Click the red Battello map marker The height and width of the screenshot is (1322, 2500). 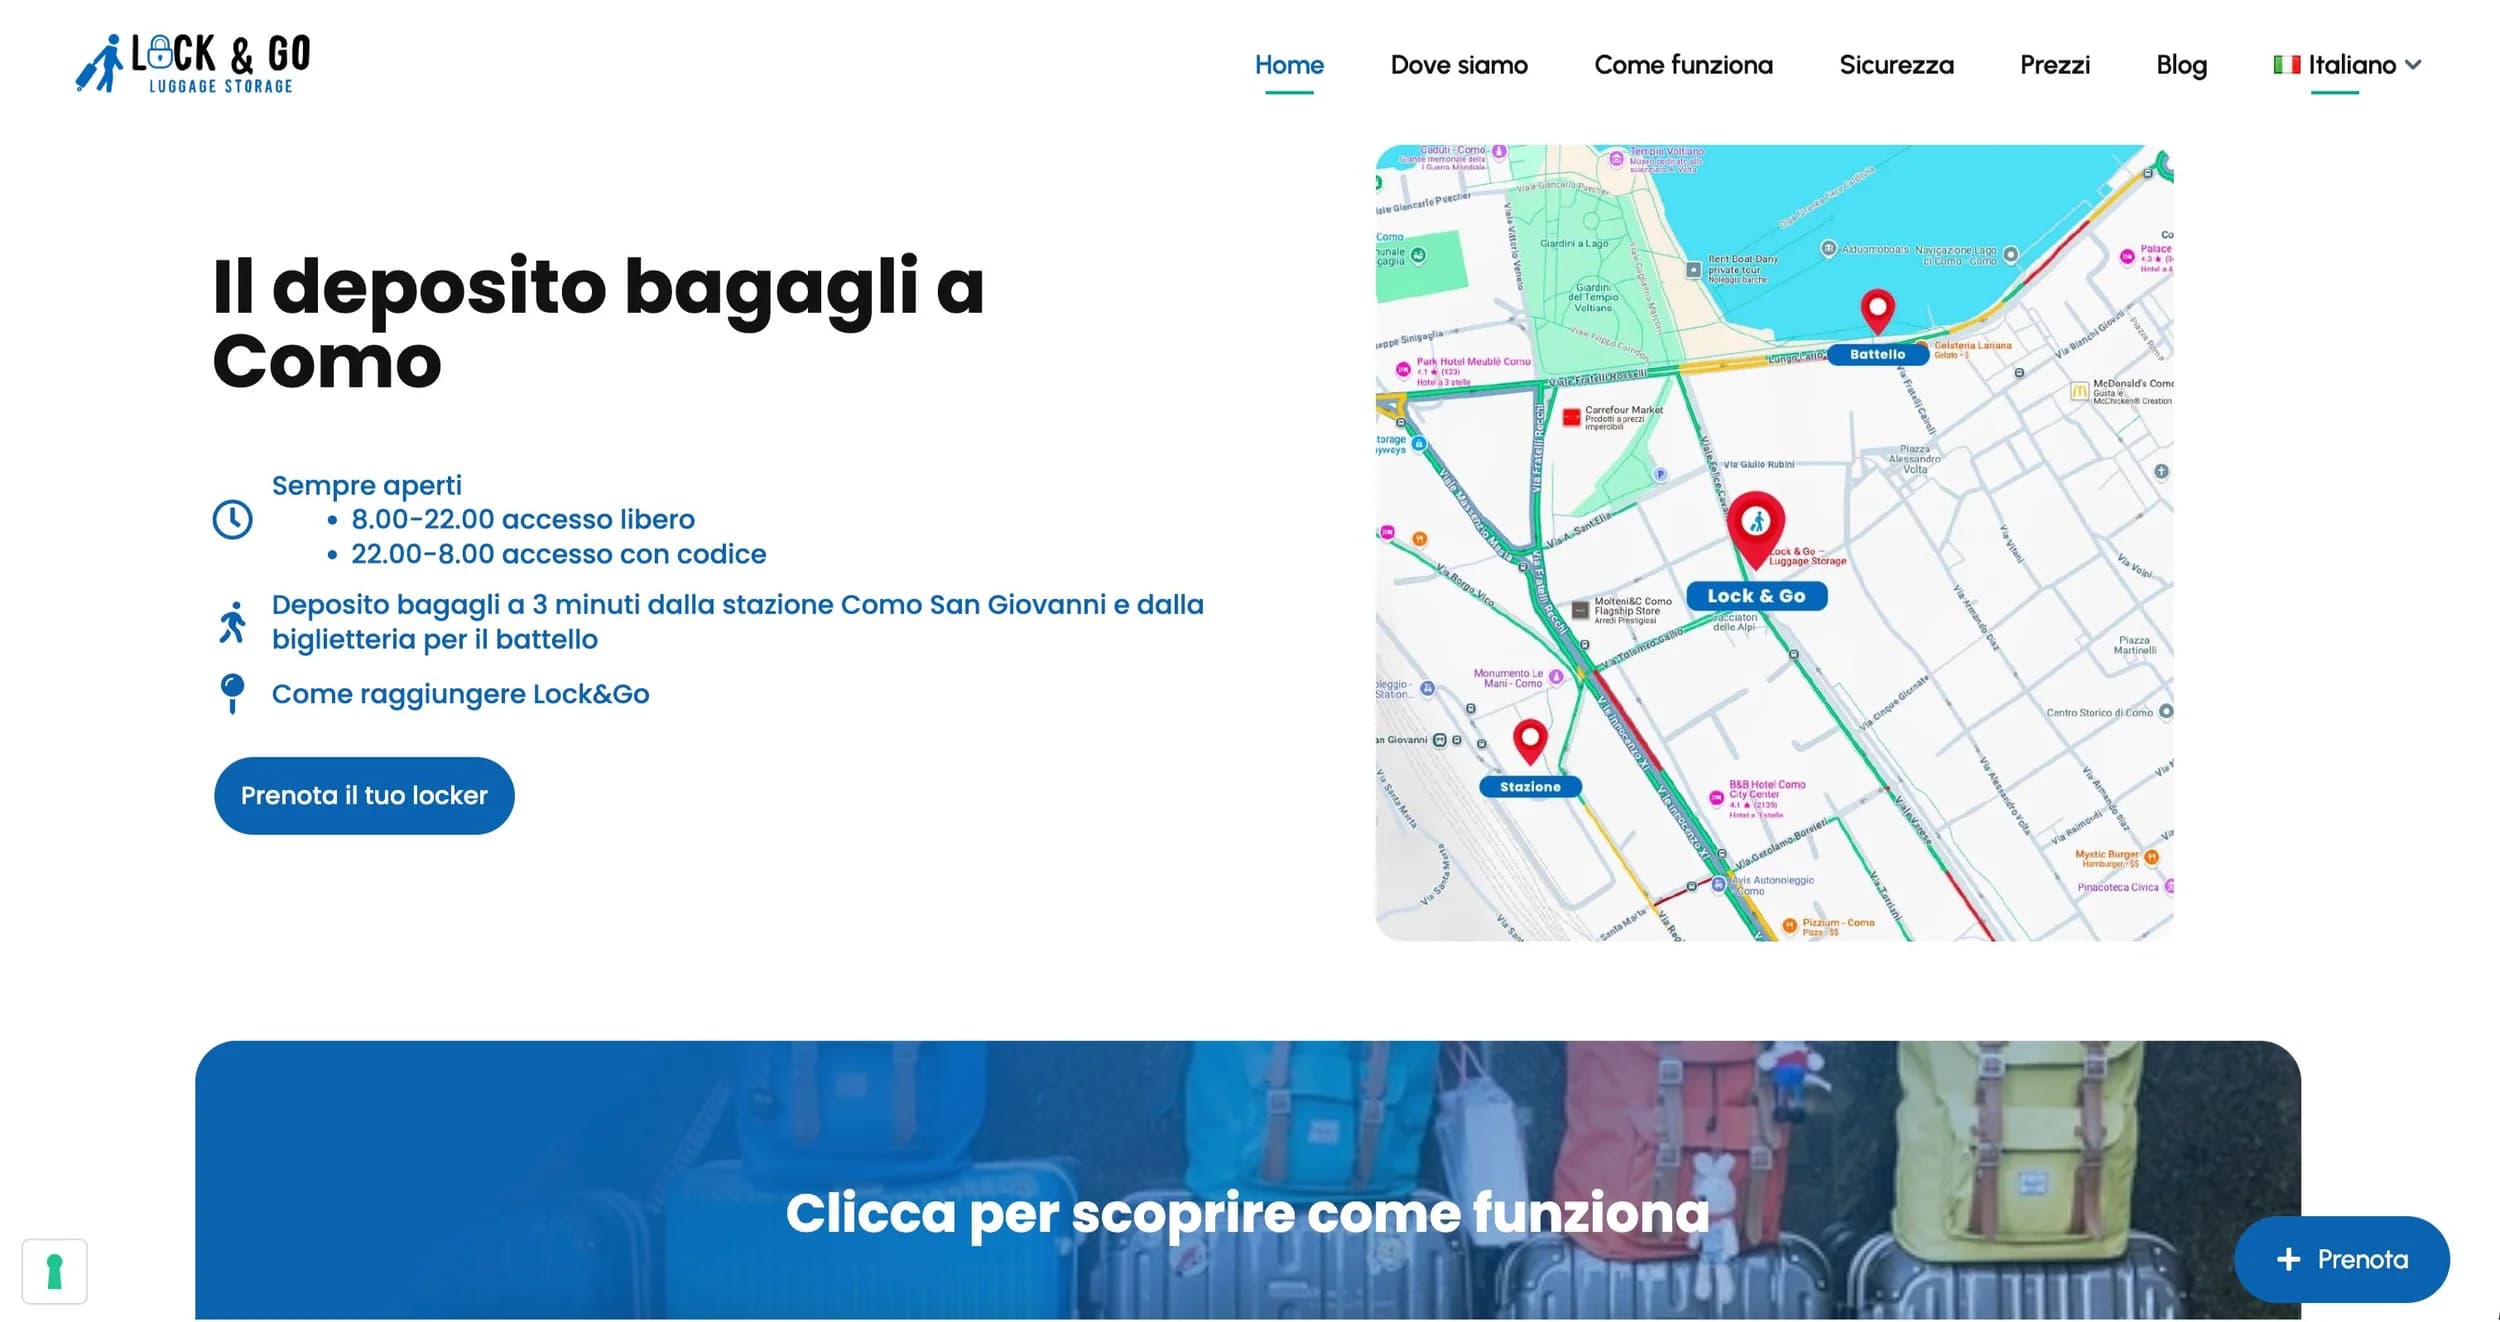(1877, 310)
